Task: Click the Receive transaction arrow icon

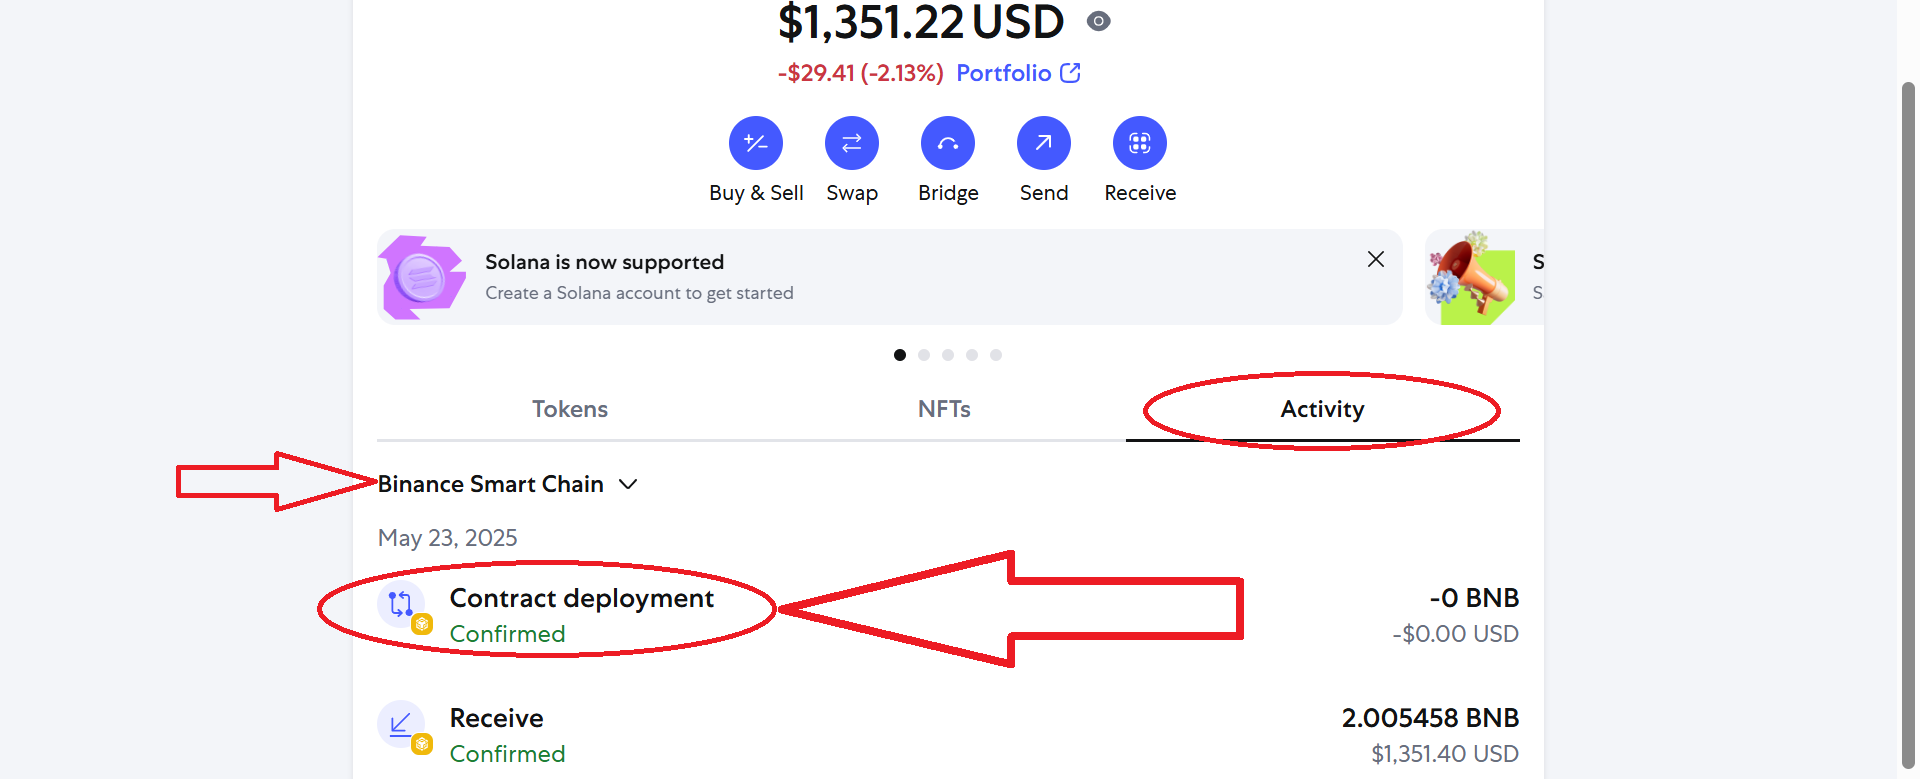Action: pyautogui.click(x=401, y=724)
